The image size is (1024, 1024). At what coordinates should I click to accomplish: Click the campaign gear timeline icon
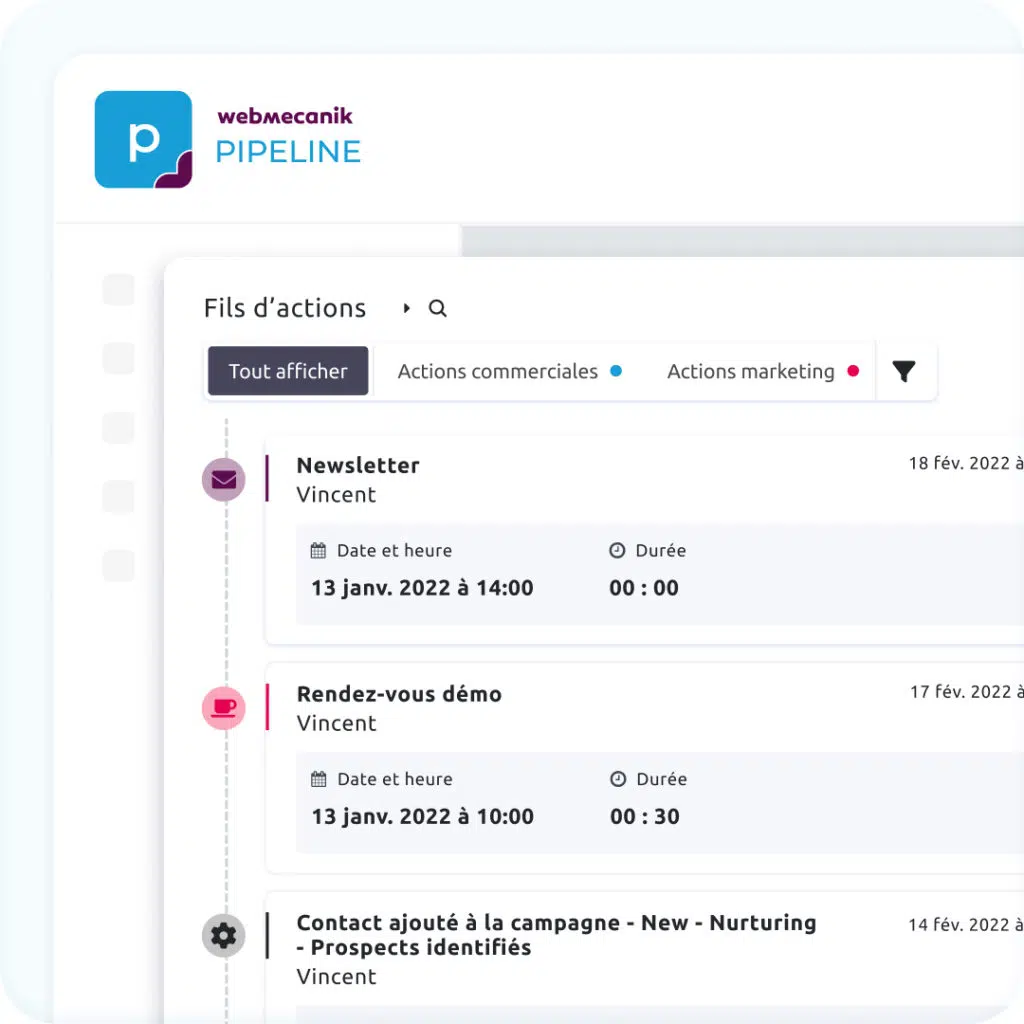coord(224,936)
